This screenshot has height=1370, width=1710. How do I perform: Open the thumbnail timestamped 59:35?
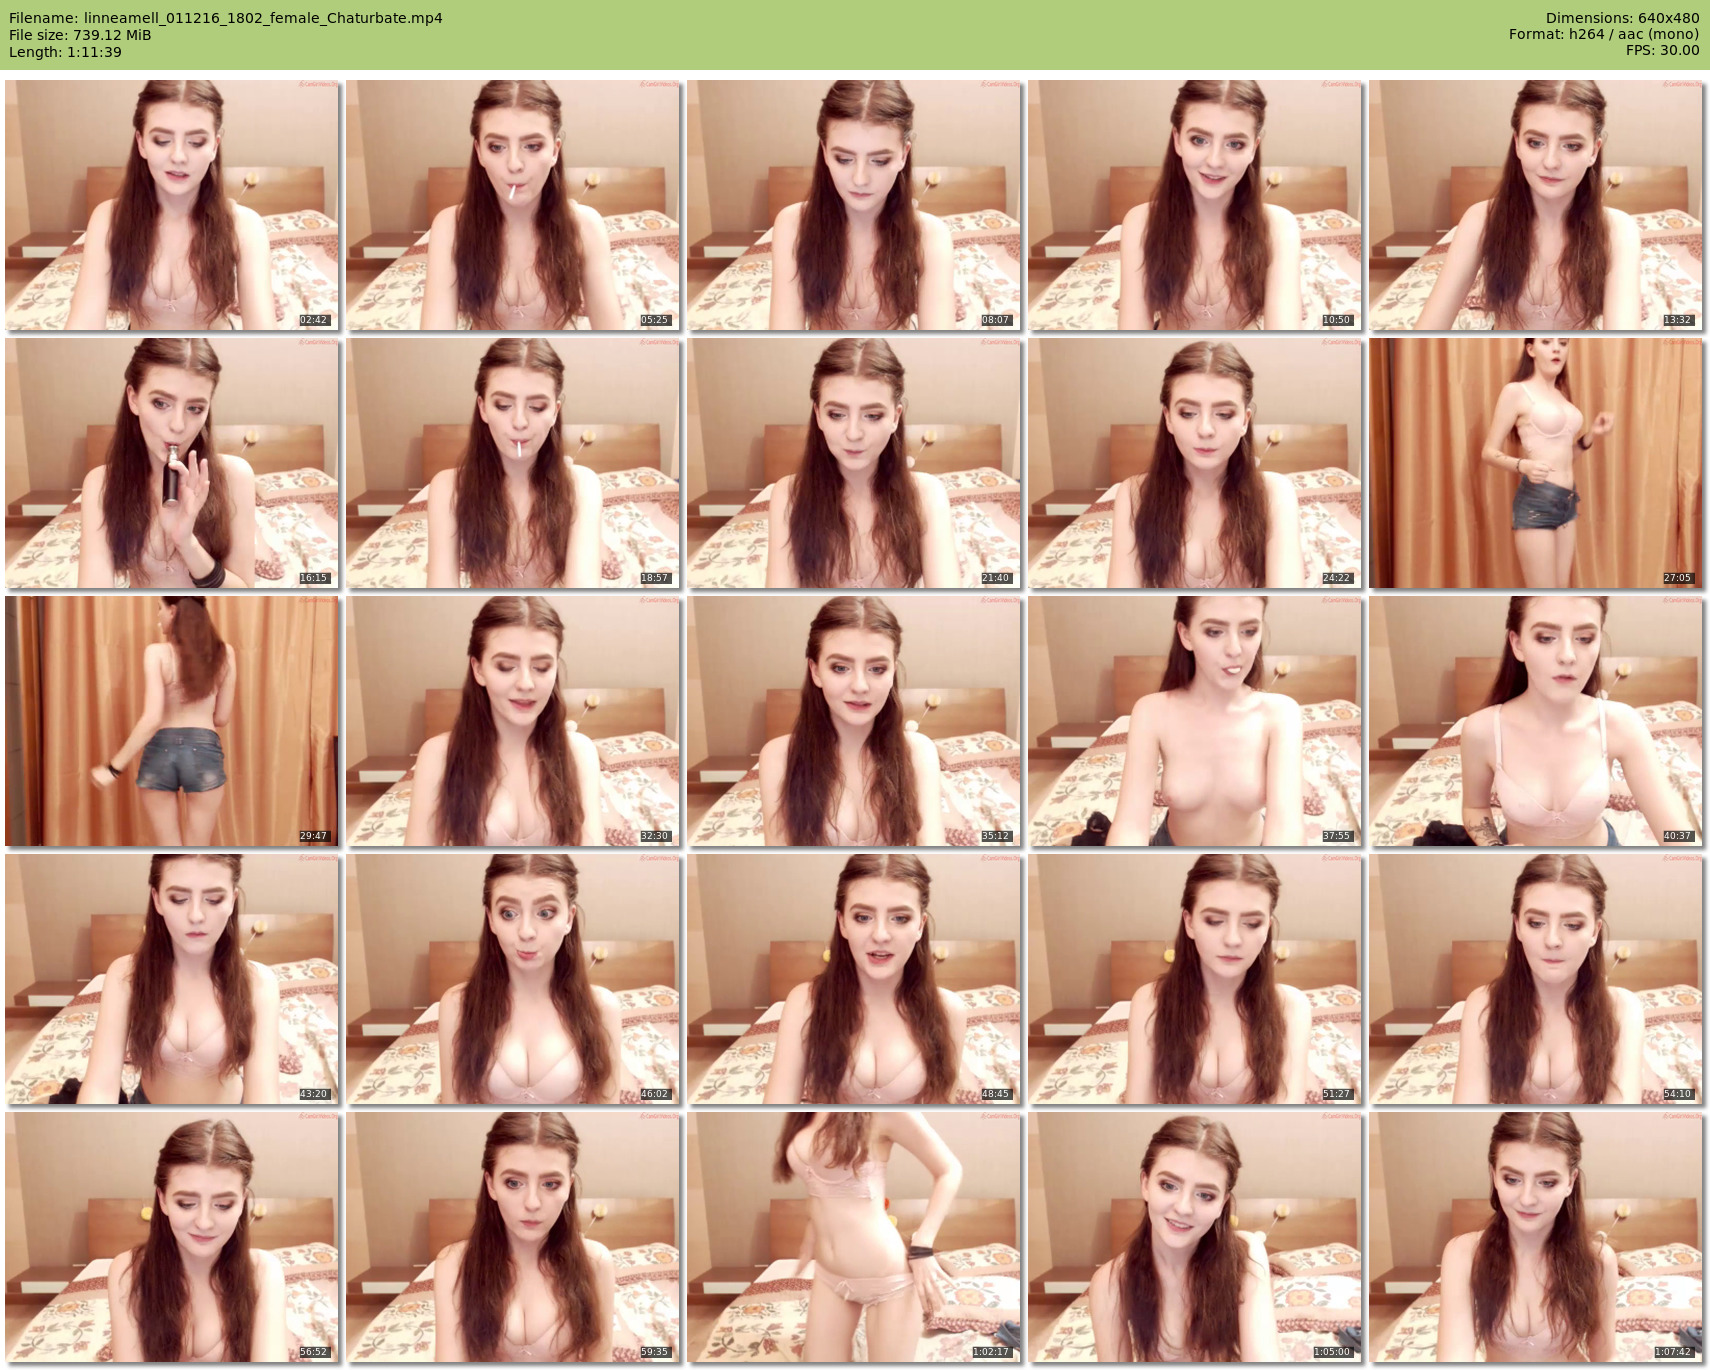click(x=513, y=1237)
